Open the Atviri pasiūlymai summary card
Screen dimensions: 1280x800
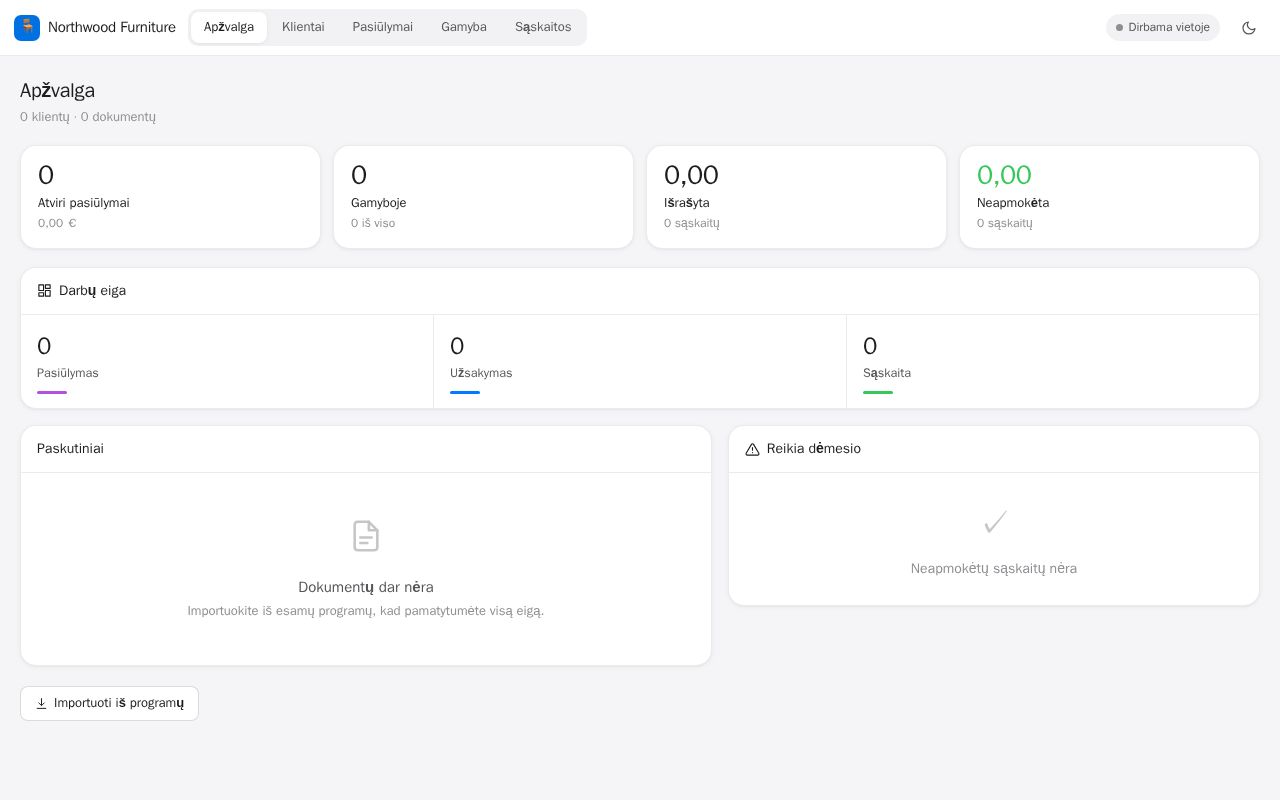pyautogui.click(x=170, y=197)
